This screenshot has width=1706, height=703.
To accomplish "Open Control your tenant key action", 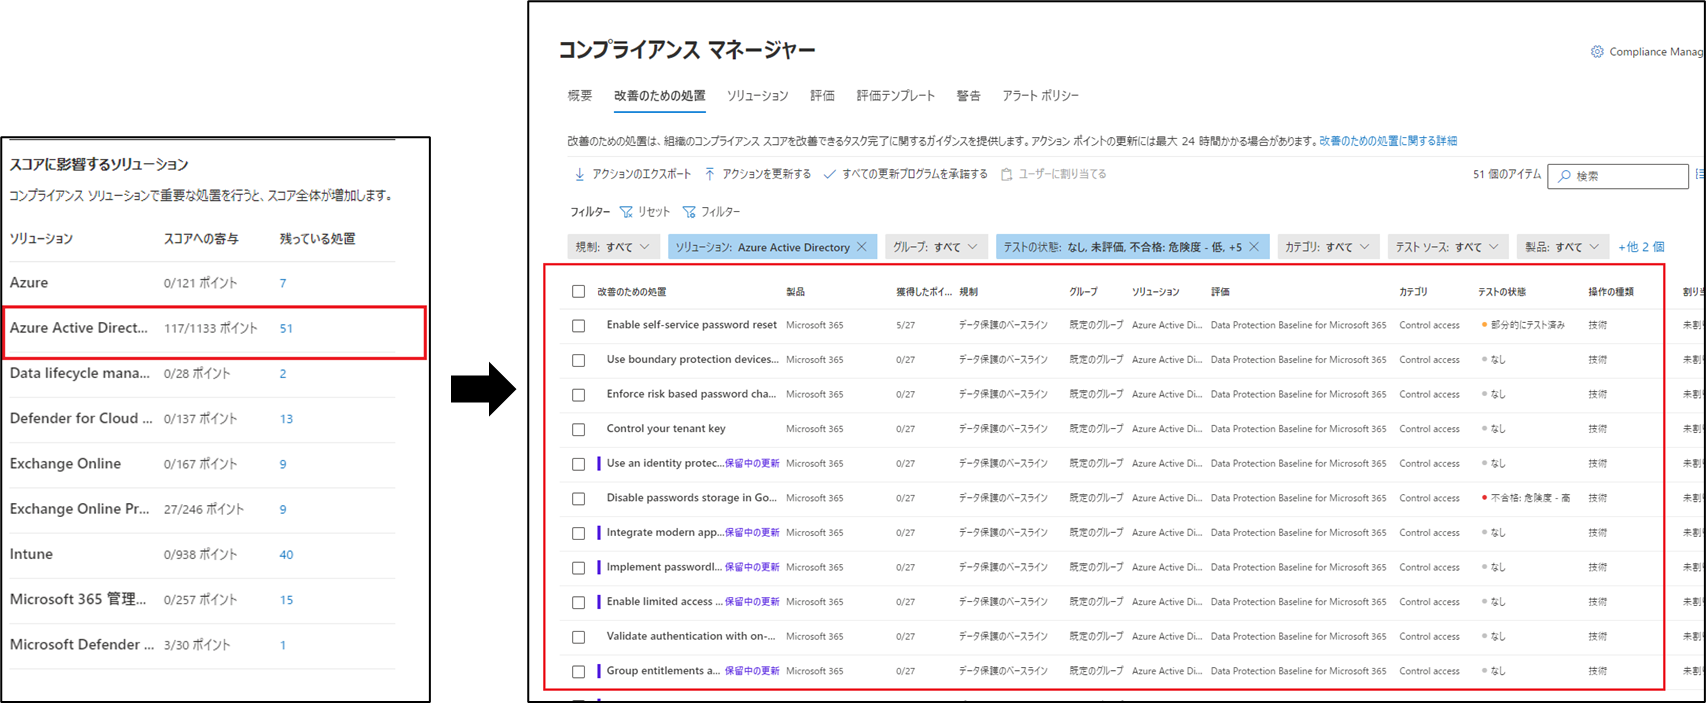I will click(x=666, y=429).
